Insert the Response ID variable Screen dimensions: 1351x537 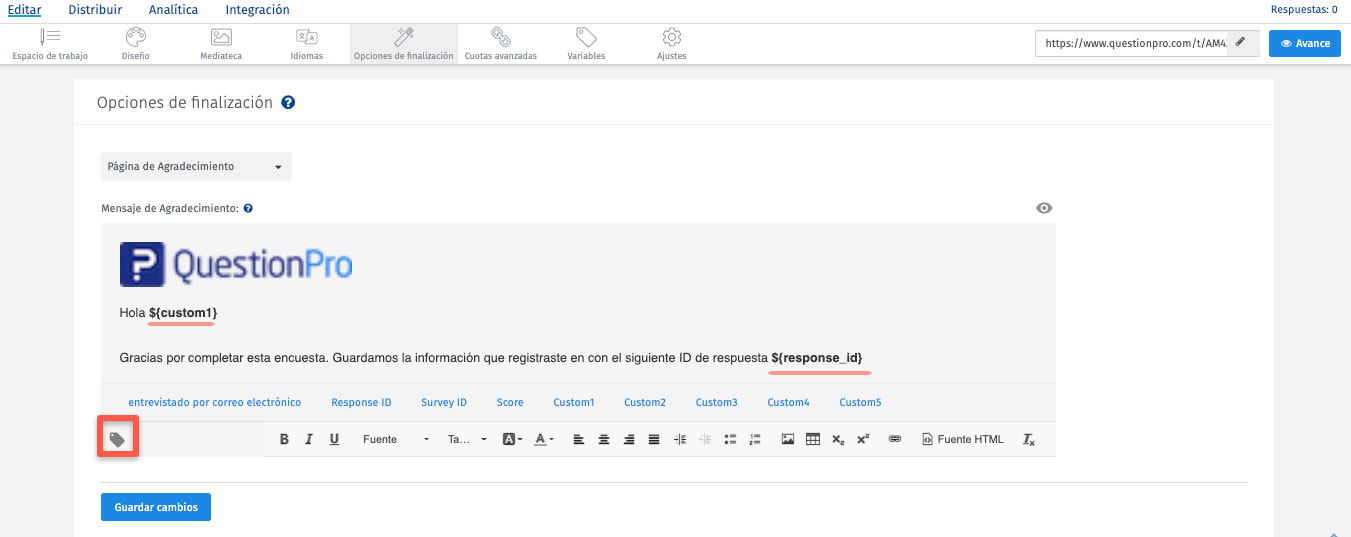pos(361,402)
